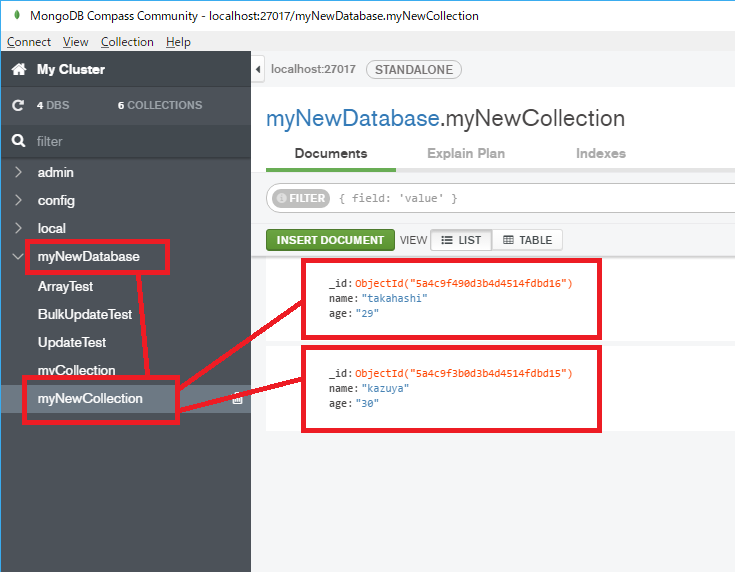Select the admin database
The image size is (736, 572).
click(55, 172)
